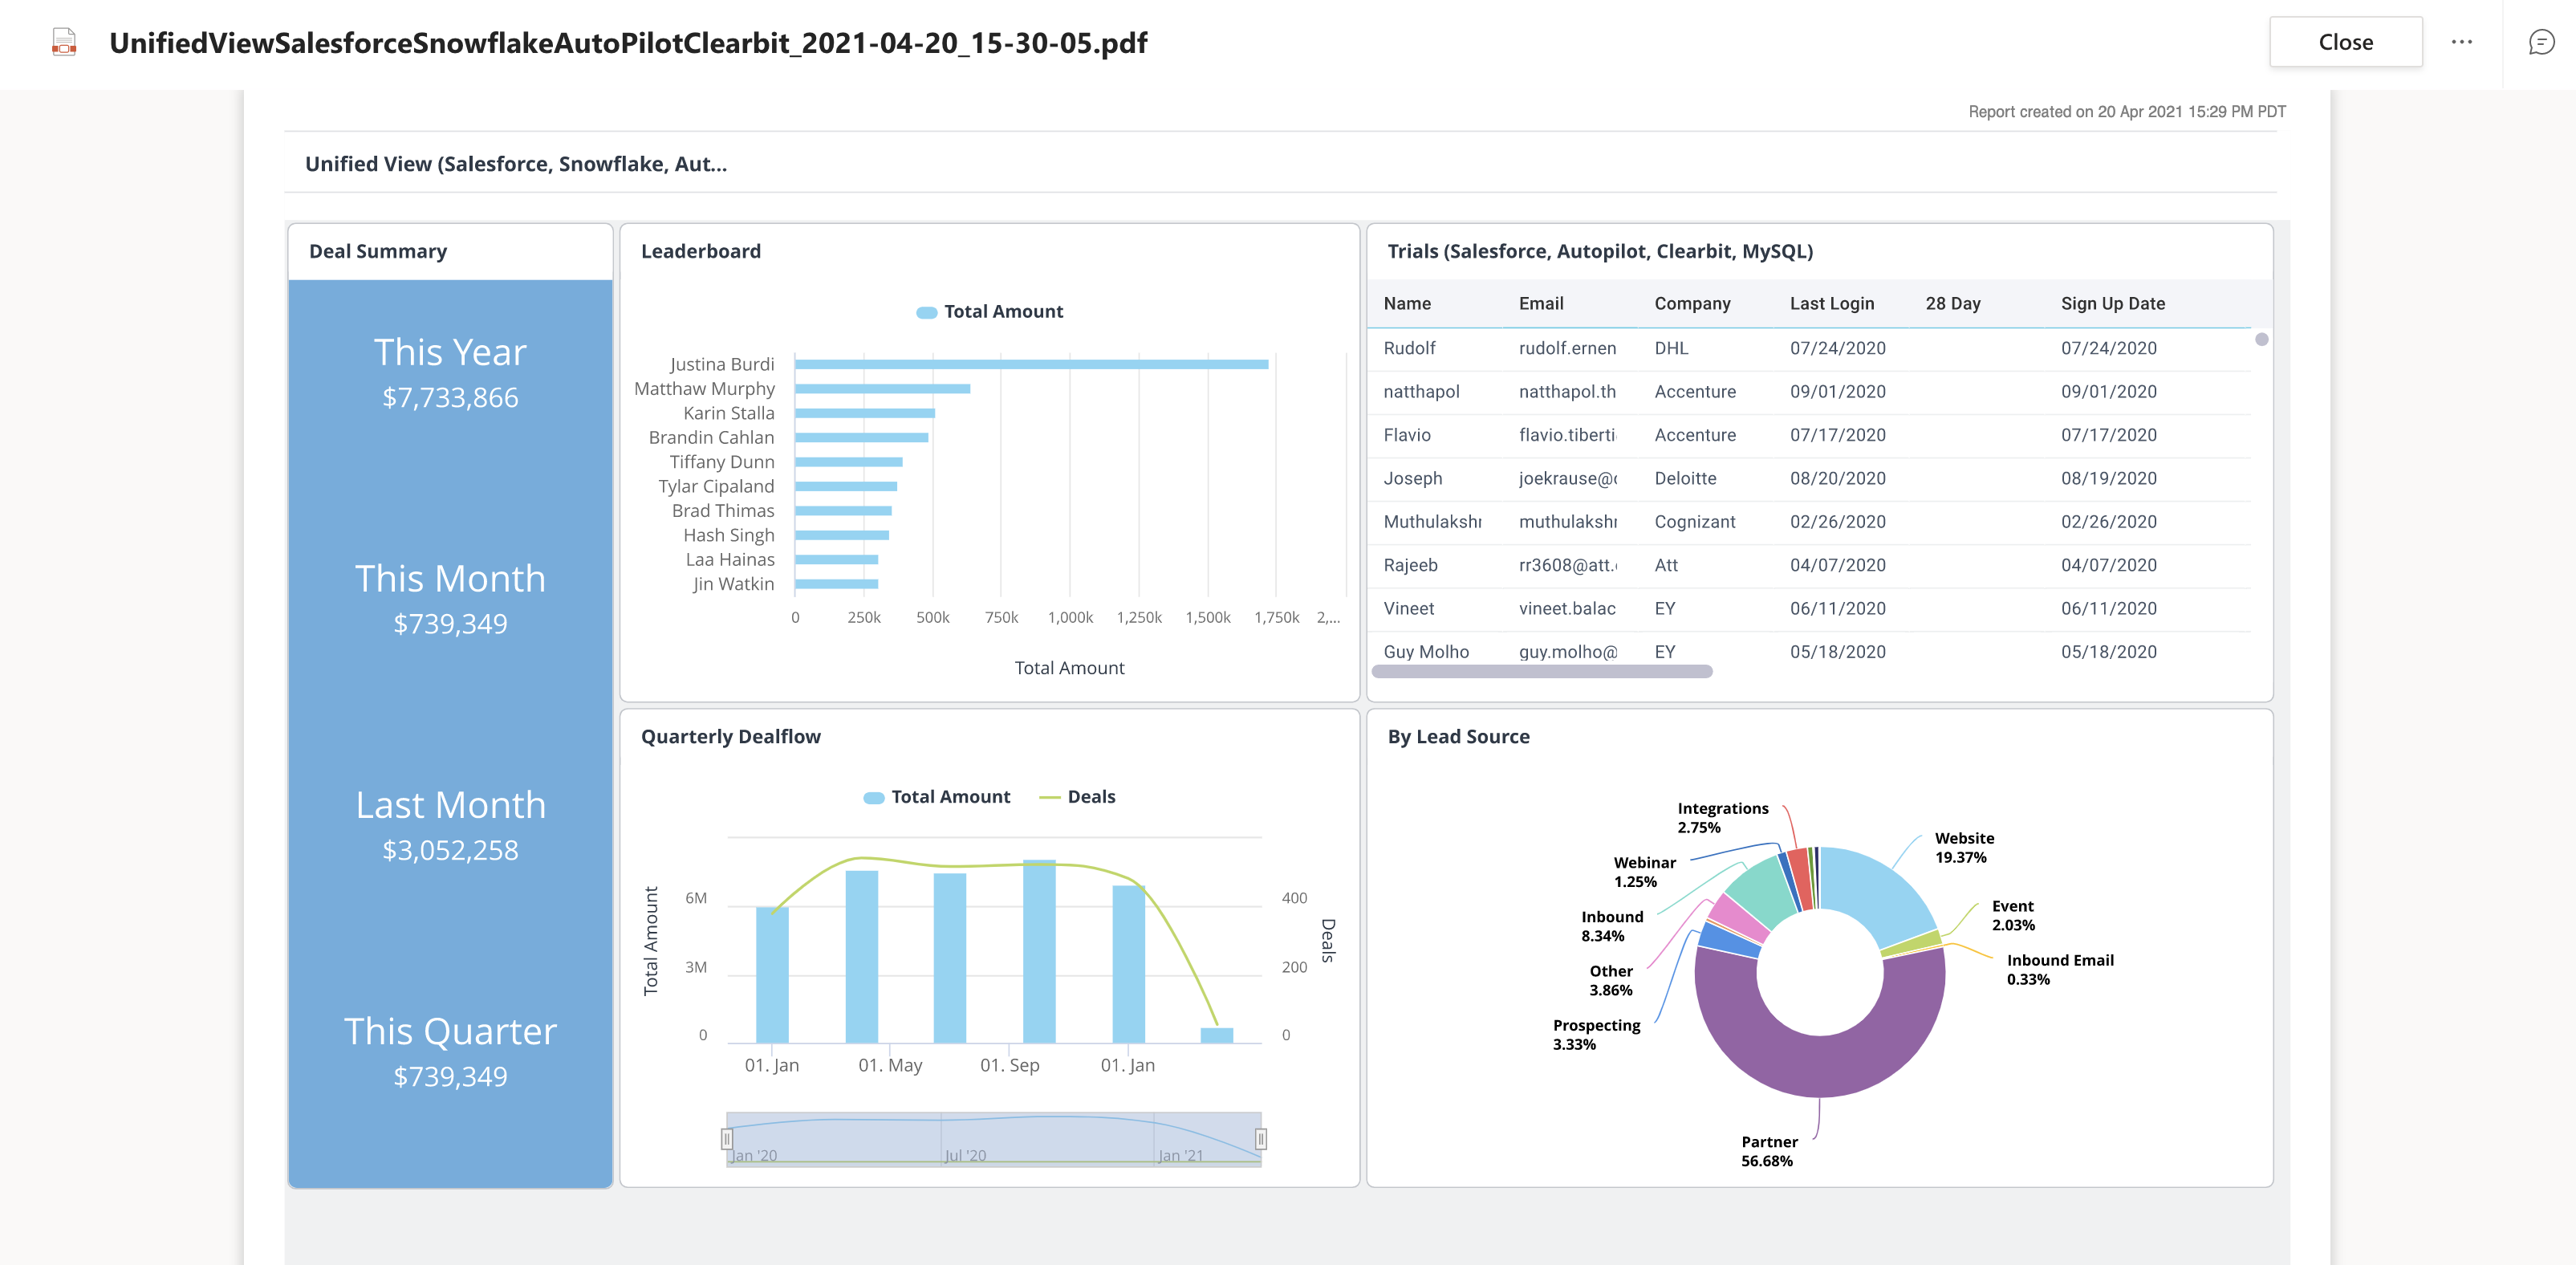This screenshot has width=2576, height=1265.
Task: Open the more options ellipsis menu
Action: tap(2461, 42)
